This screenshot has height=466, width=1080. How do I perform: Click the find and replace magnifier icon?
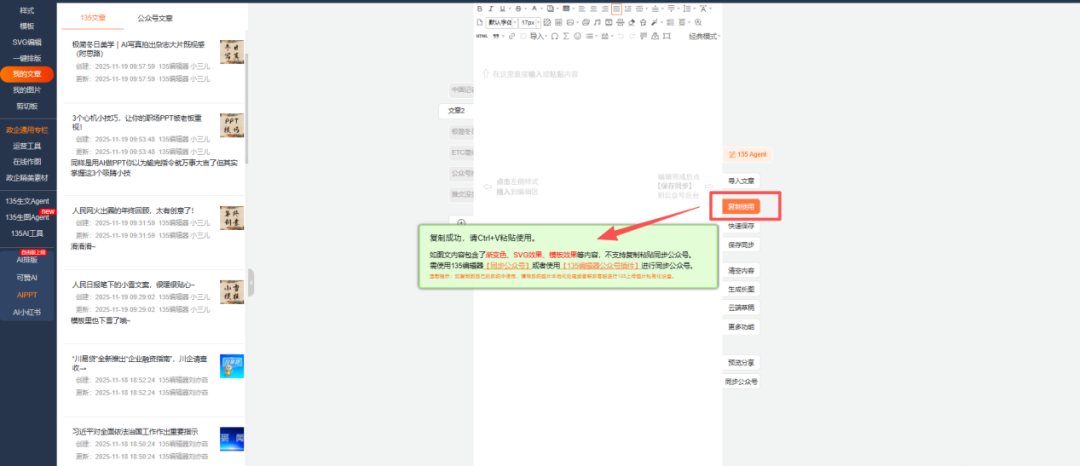pyautogui.click(x=698, y=22)
